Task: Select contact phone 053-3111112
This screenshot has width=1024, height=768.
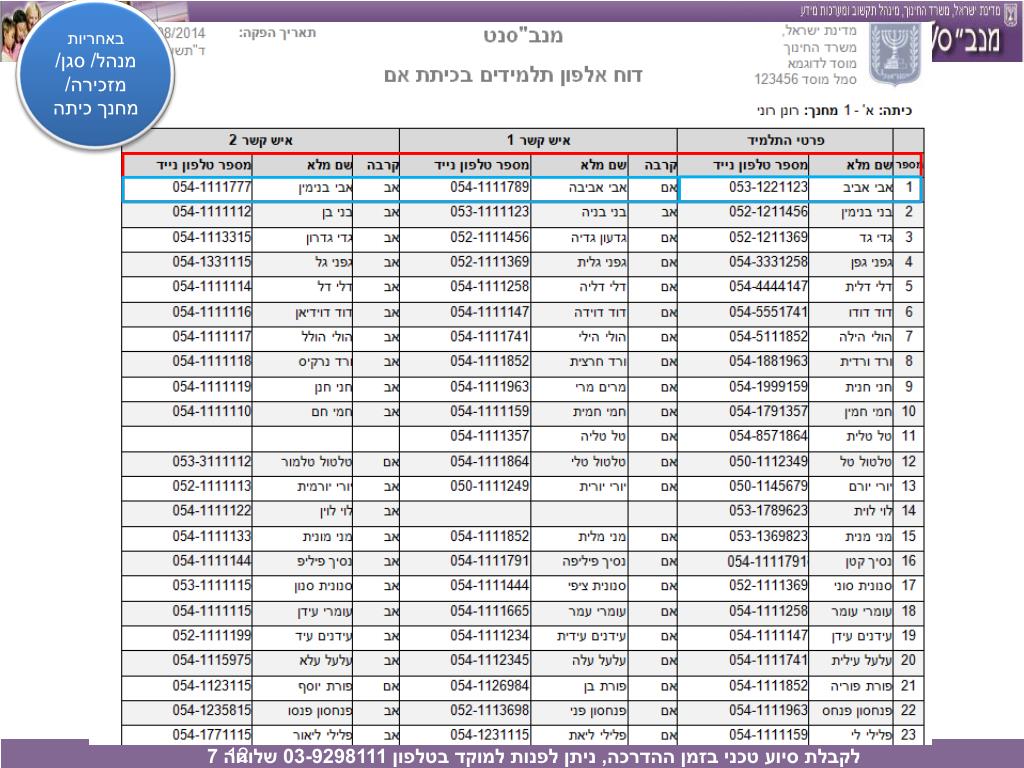Action: 212,462
